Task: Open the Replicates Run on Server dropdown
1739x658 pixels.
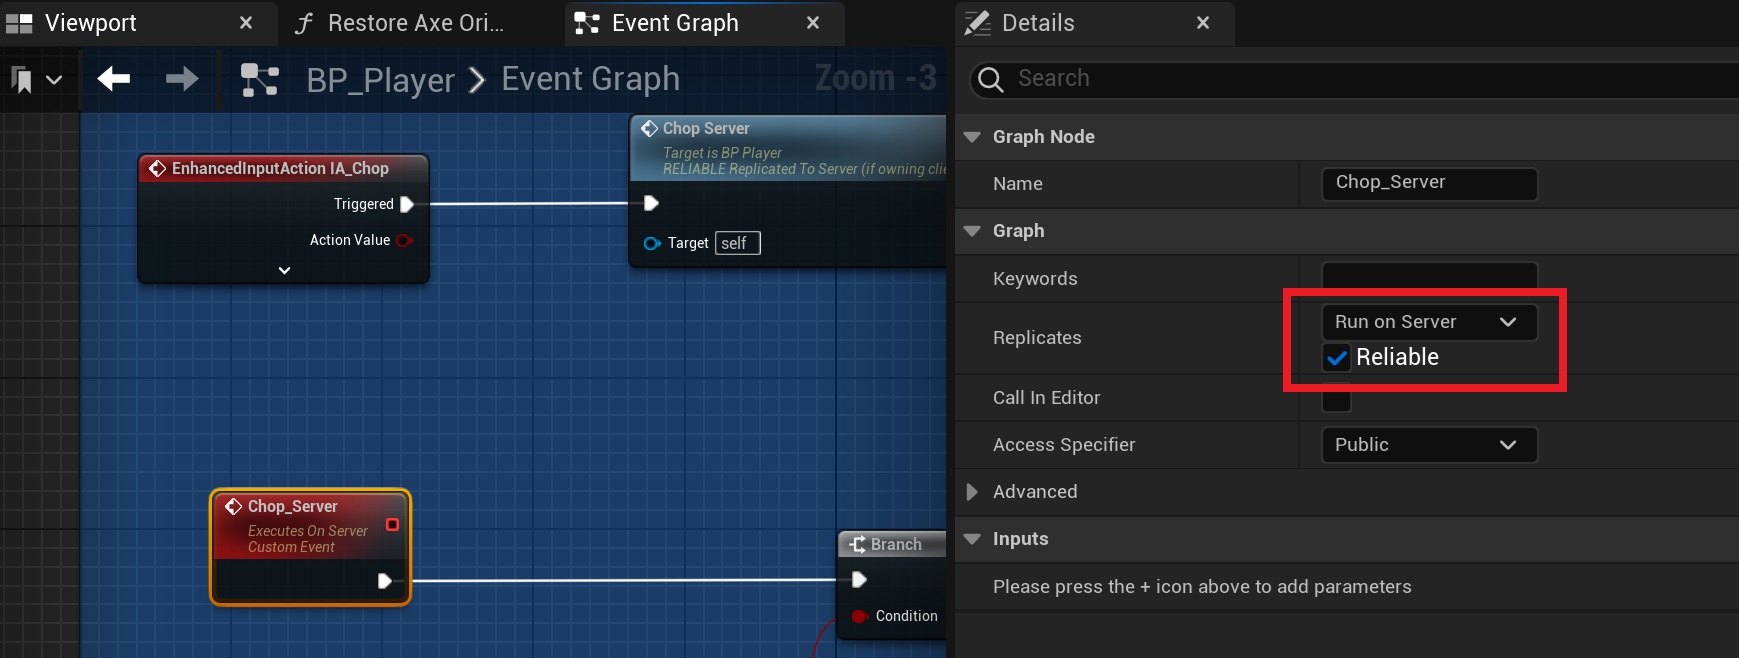Action: (x=1428, y=322)
